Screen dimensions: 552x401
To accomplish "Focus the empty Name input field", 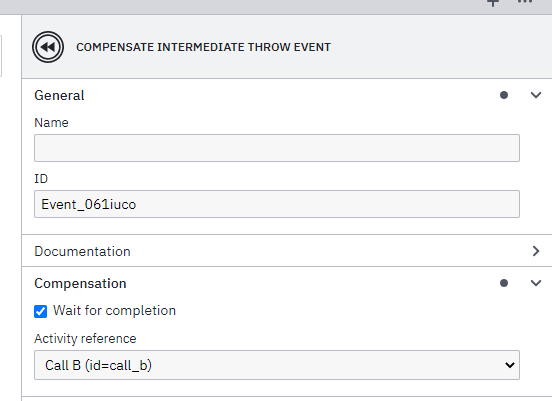I will tap(277, 148).
